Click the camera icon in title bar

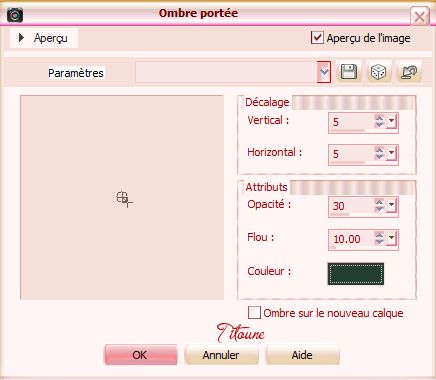[15, 15]
